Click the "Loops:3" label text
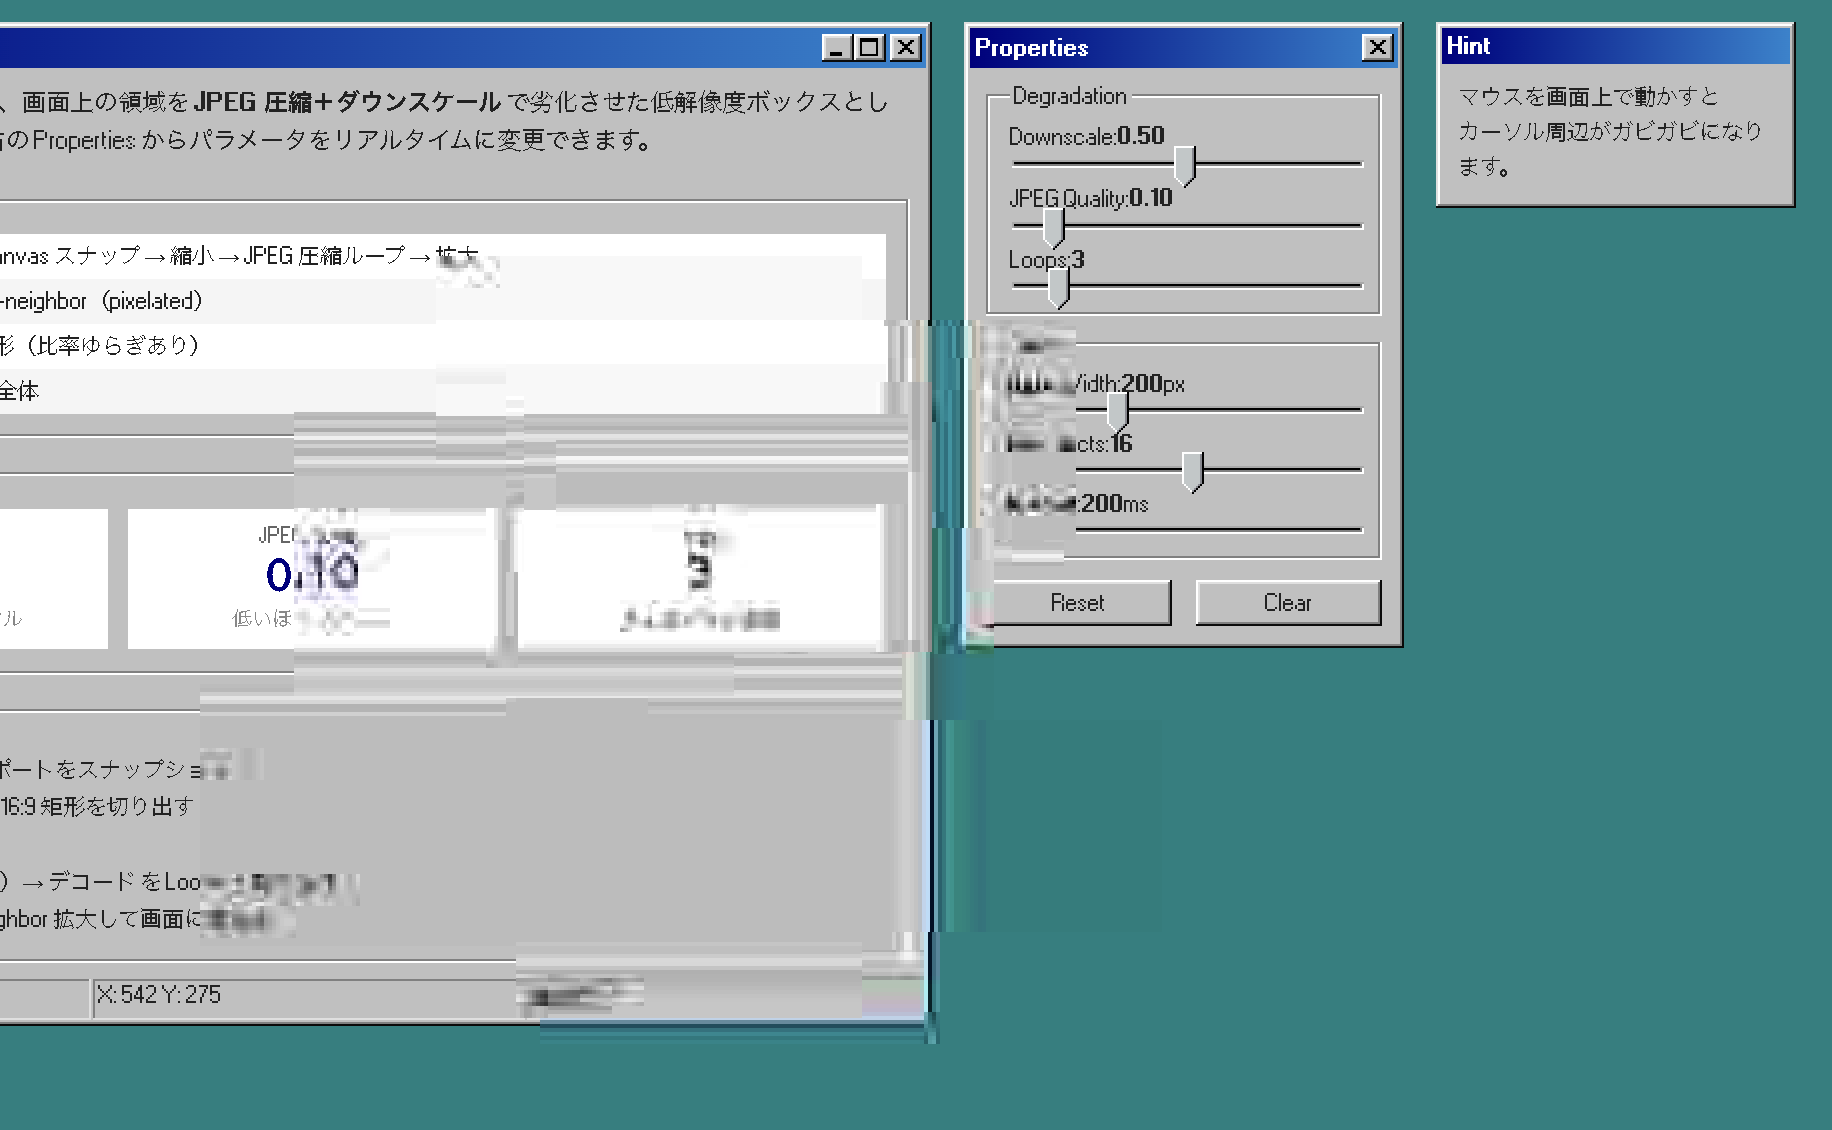This screenshot has width=1832, height=1130. pyautogui.click(x=1046, y=260)
